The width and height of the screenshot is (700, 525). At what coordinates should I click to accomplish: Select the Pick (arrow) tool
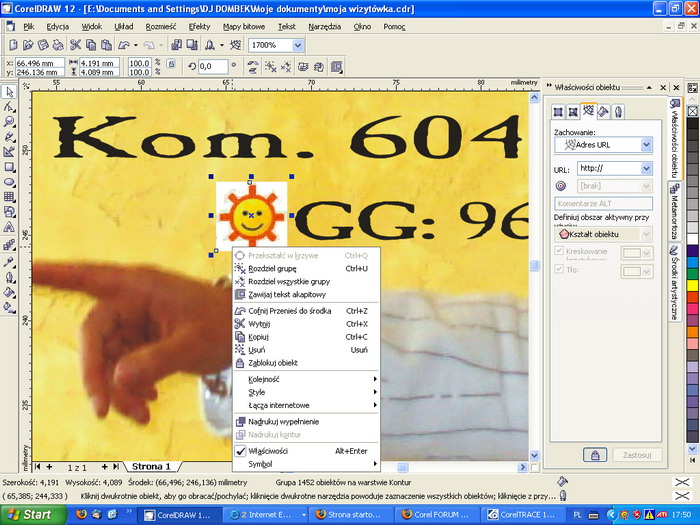point(9,92)
